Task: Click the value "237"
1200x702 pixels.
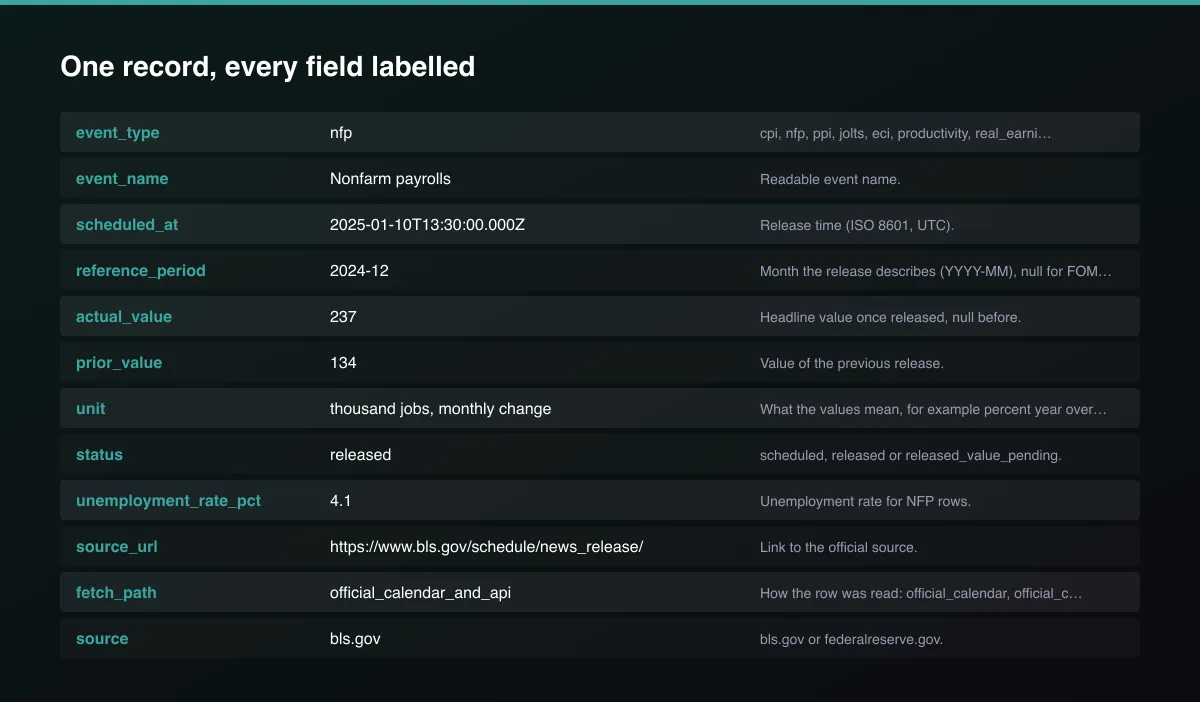Action: 343,317
